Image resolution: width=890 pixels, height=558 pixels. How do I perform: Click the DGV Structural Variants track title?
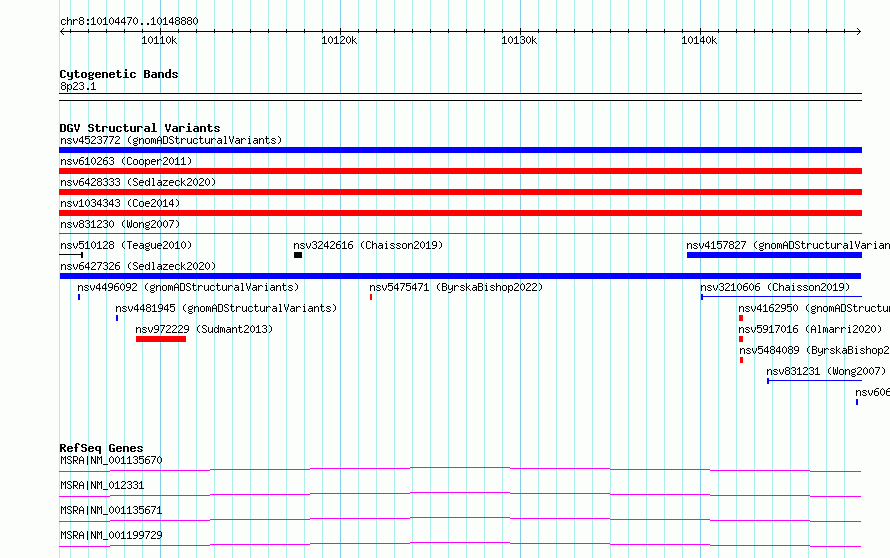140,128
